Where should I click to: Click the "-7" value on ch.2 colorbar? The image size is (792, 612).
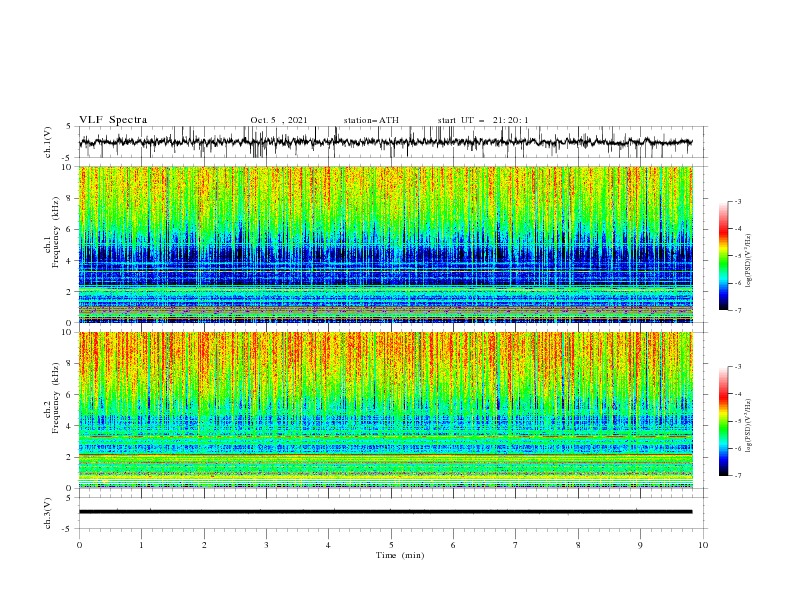pyautogui.click(x=738, y=475)
